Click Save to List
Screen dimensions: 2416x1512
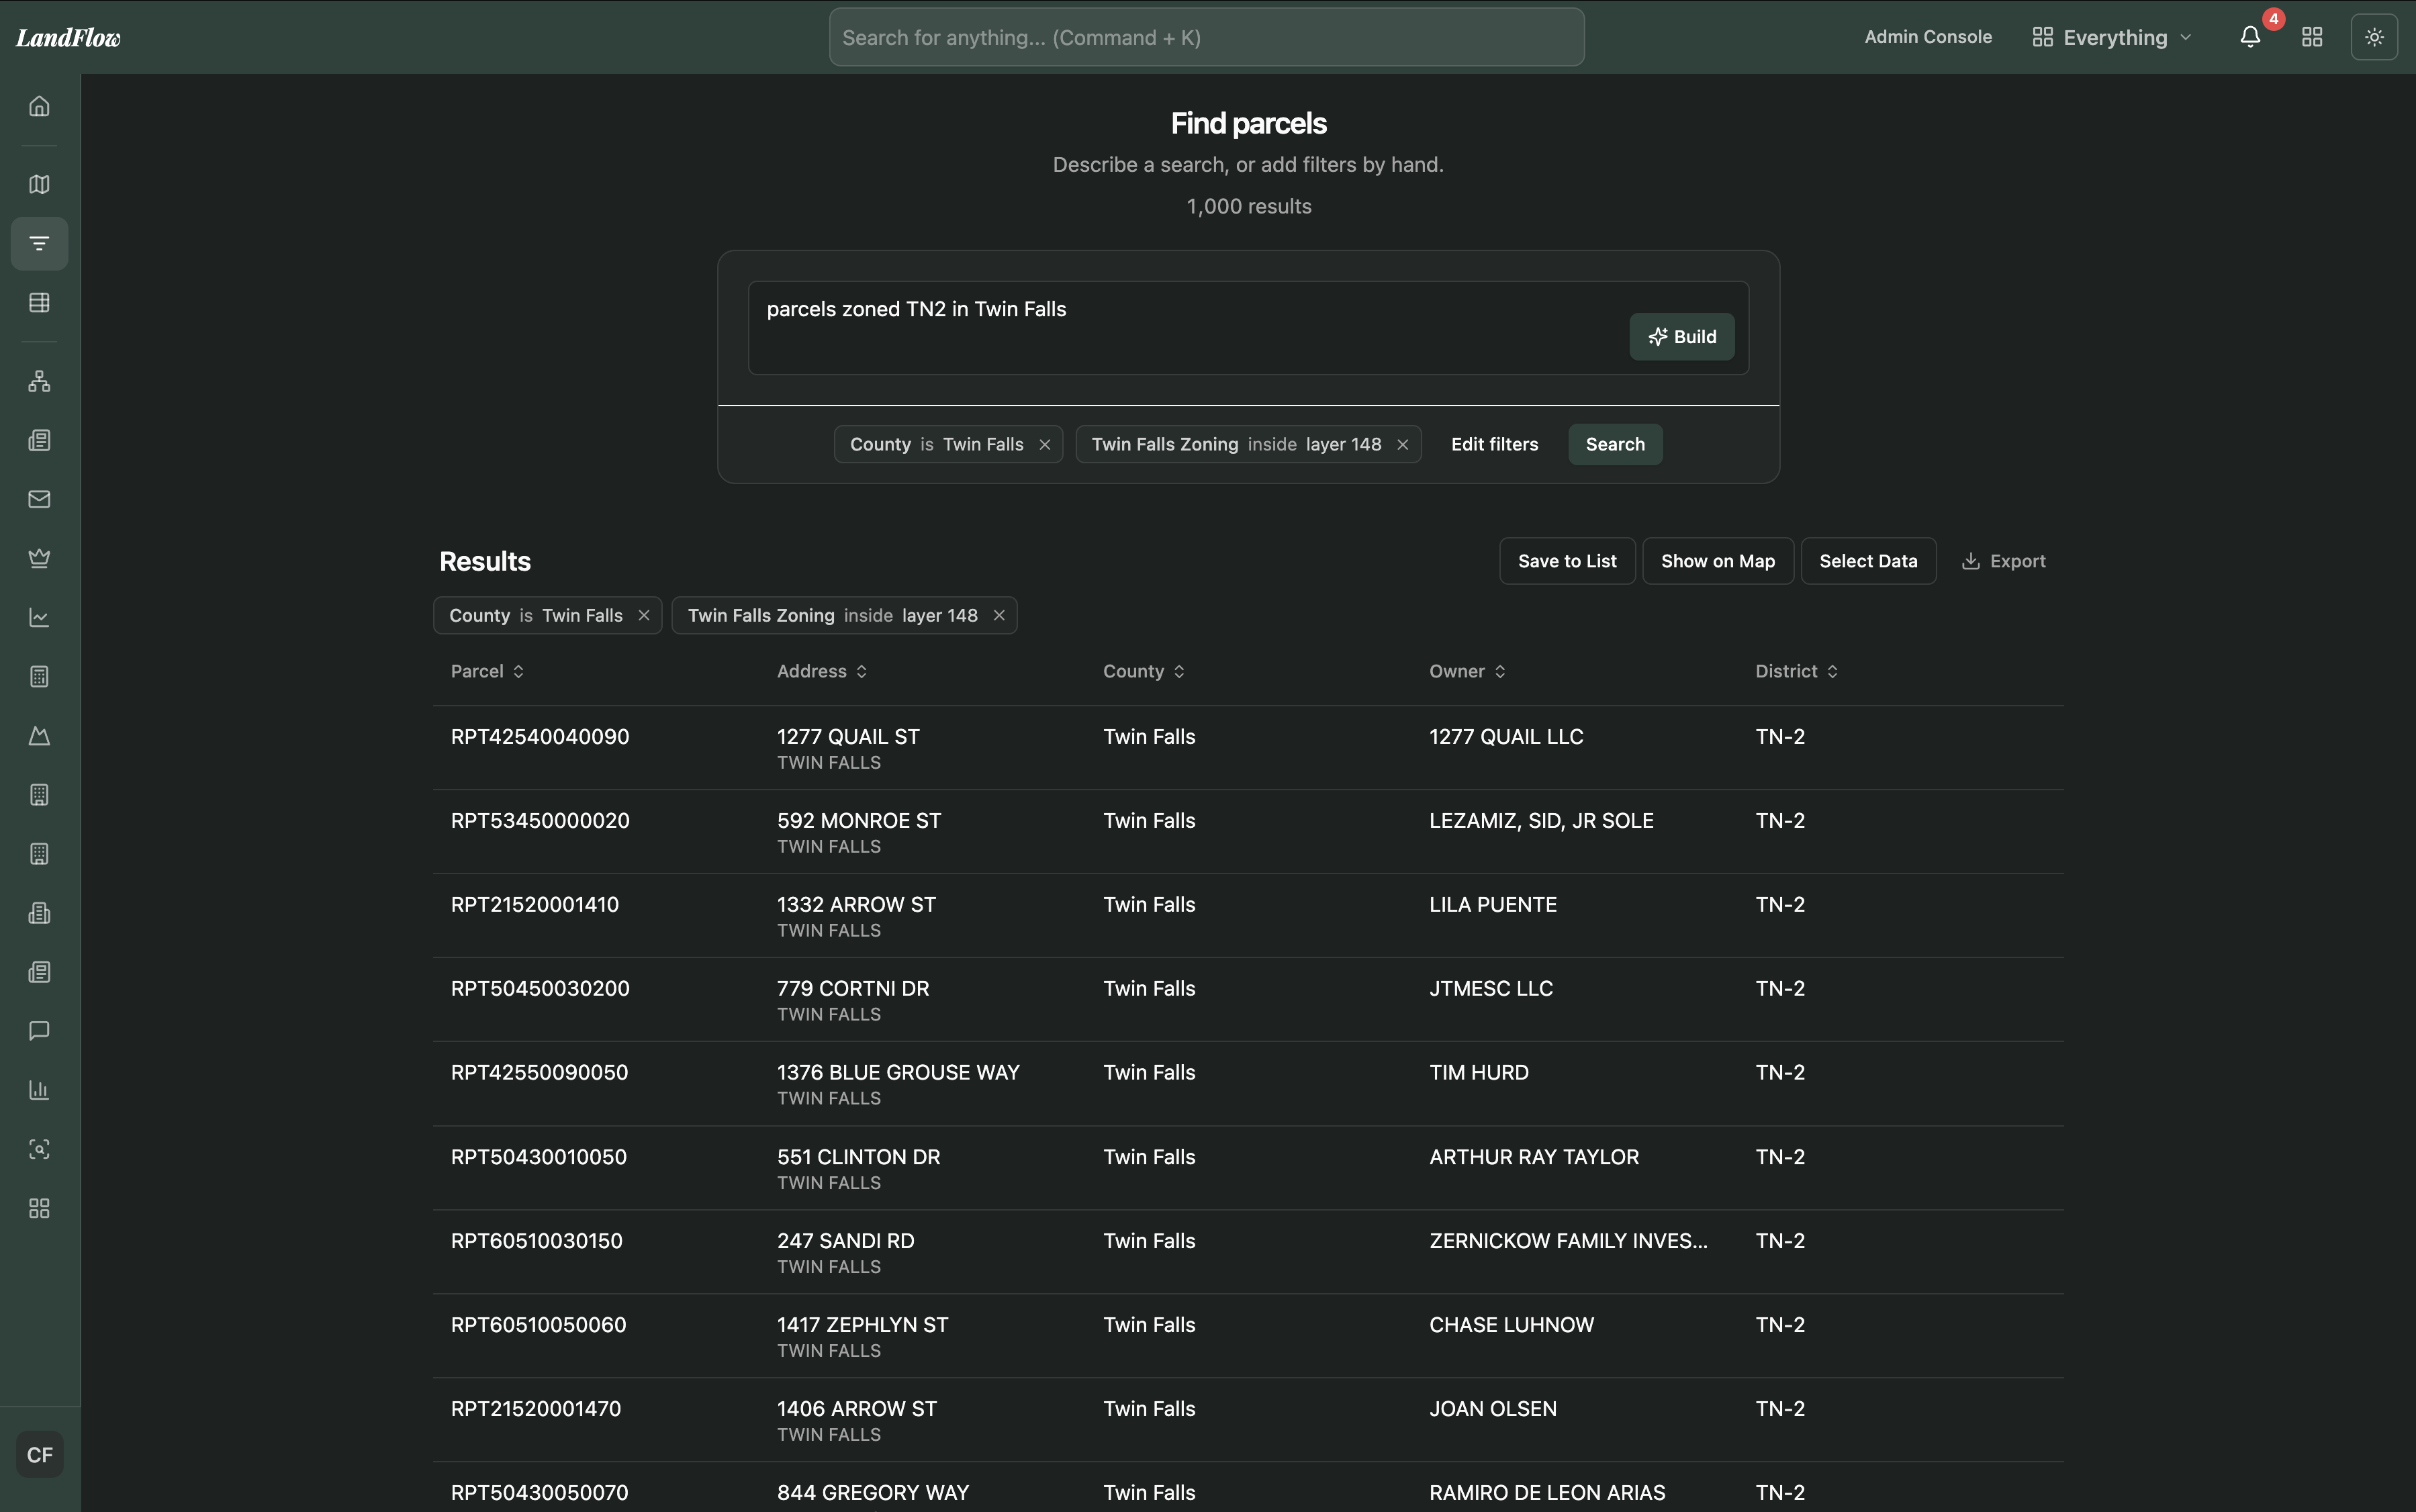(x=1566, y=561)
